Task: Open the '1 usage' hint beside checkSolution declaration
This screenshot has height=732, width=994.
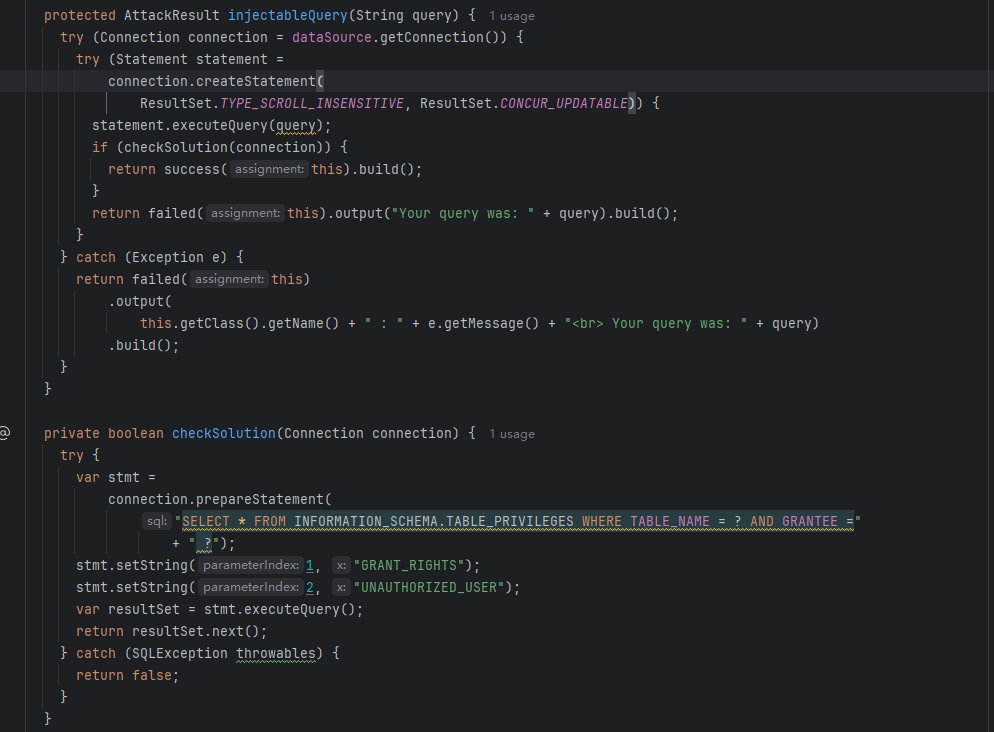Action: tap(512, 434)
